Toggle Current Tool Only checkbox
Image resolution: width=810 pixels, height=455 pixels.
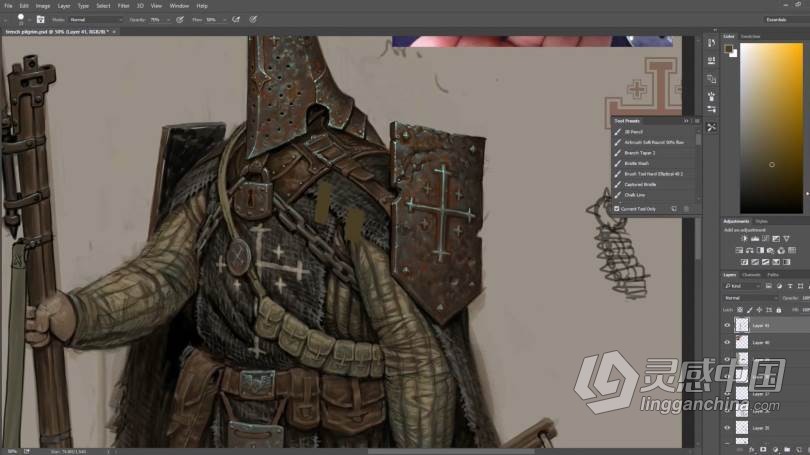(x=616, y=209)
